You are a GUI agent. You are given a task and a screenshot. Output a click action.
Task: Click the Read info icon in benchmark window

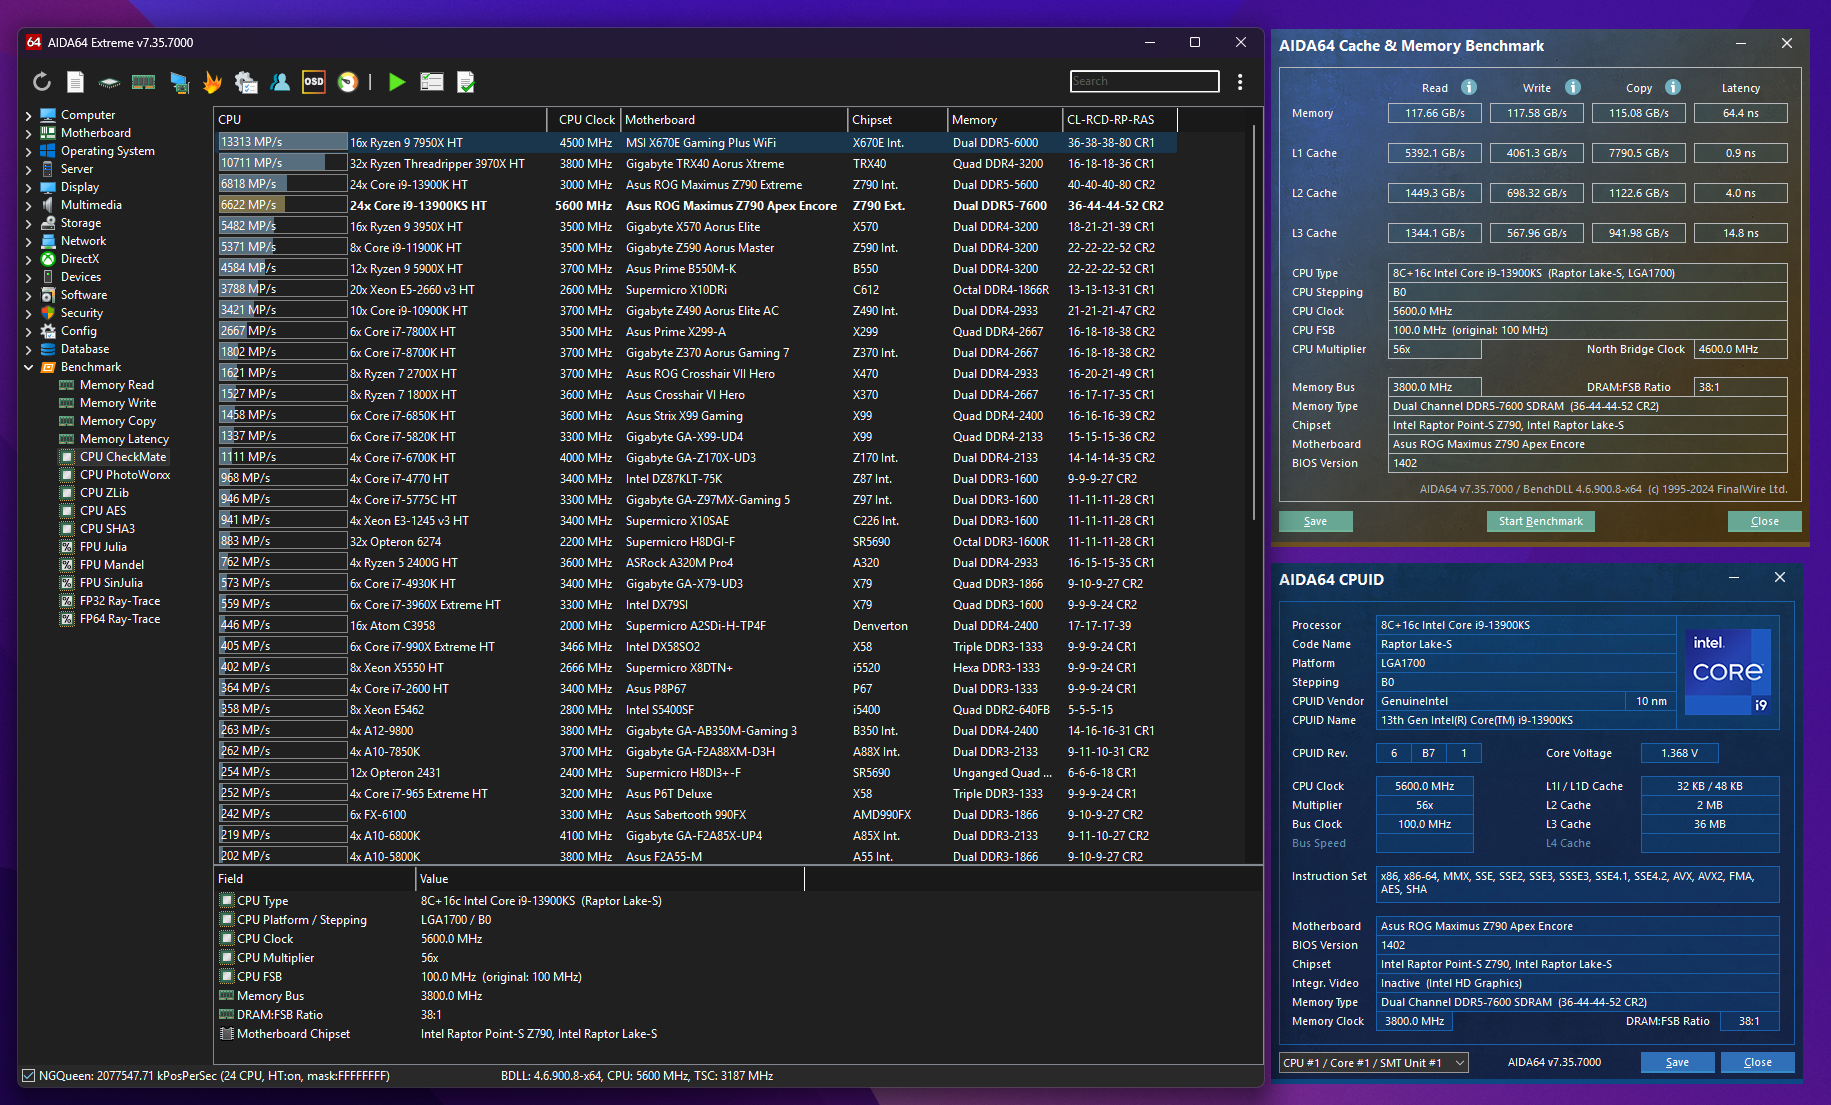[1469, 87]
